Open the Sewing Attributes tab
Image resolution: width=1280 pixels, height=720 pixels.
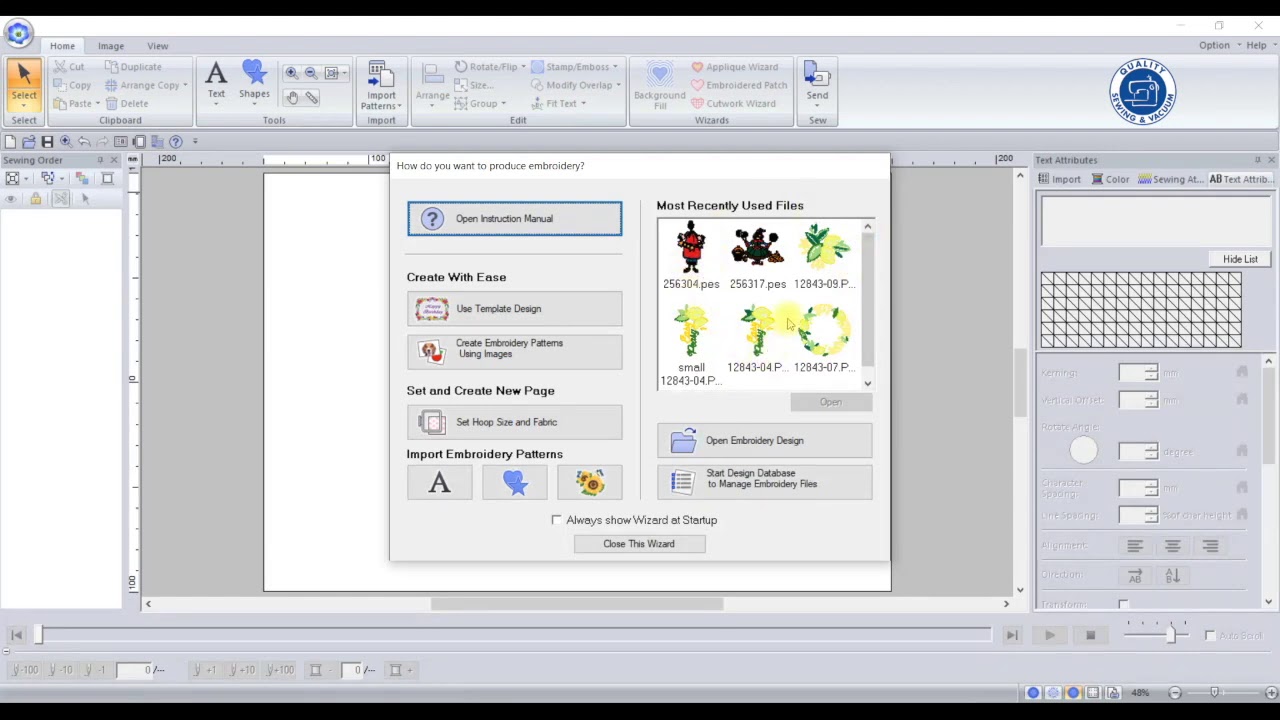[1171, 179]
